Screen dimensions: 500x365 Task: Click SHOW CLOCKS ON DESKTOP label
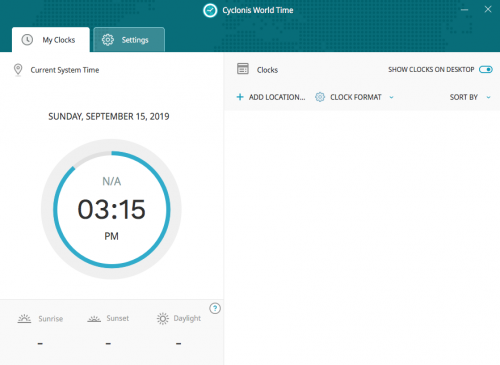click(431, 69)
